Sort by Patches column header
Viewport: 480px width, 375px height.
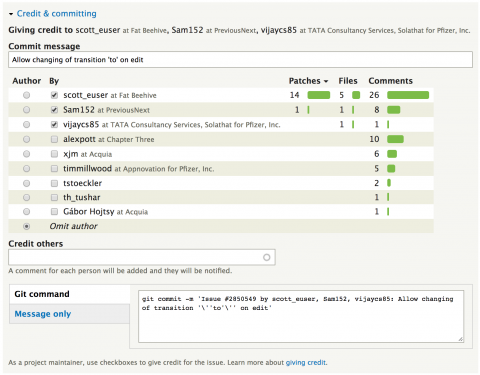click(308, 81)
